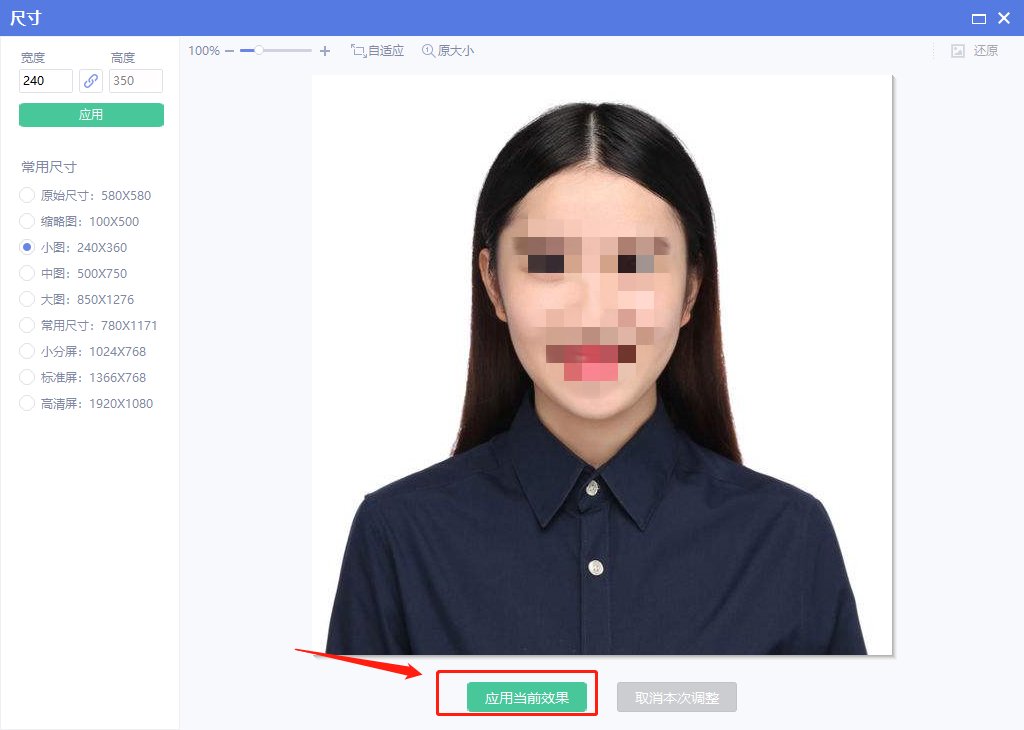Select the 缩略图 100X500 size option
The width and height of the screenshot is (1024, 730).
click(x=27, y=221)
